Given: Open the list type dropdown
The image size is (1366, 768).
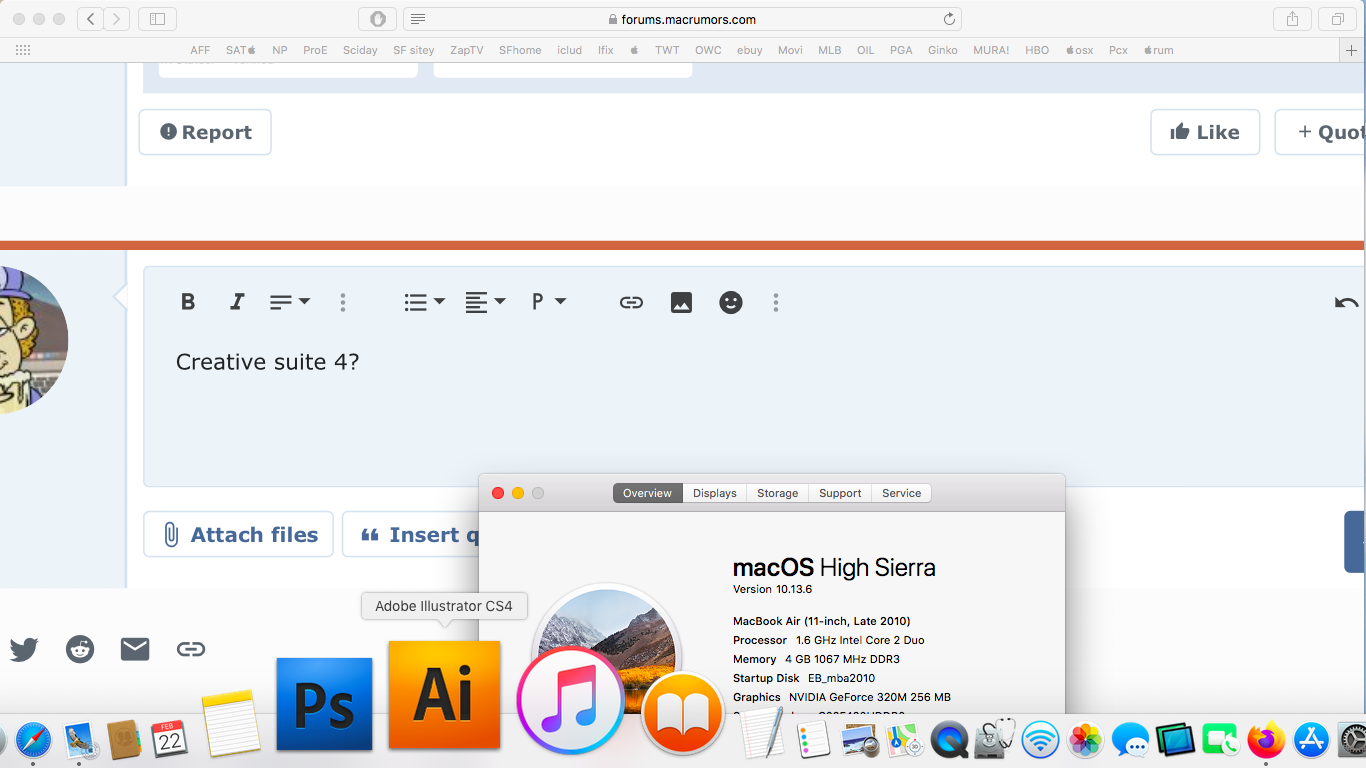Looking at the screenshot, I should pyautogui.click(x=425, y=302).
